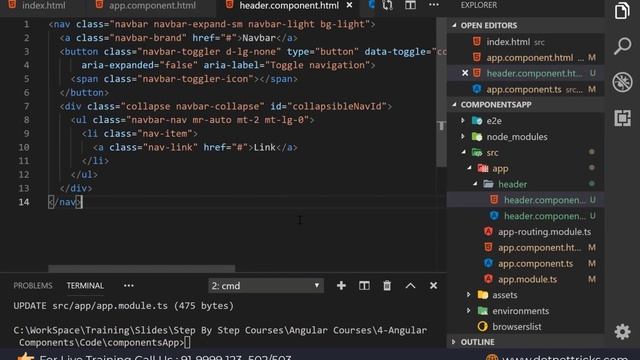Expand the assets folder

(x=504, y=295)
